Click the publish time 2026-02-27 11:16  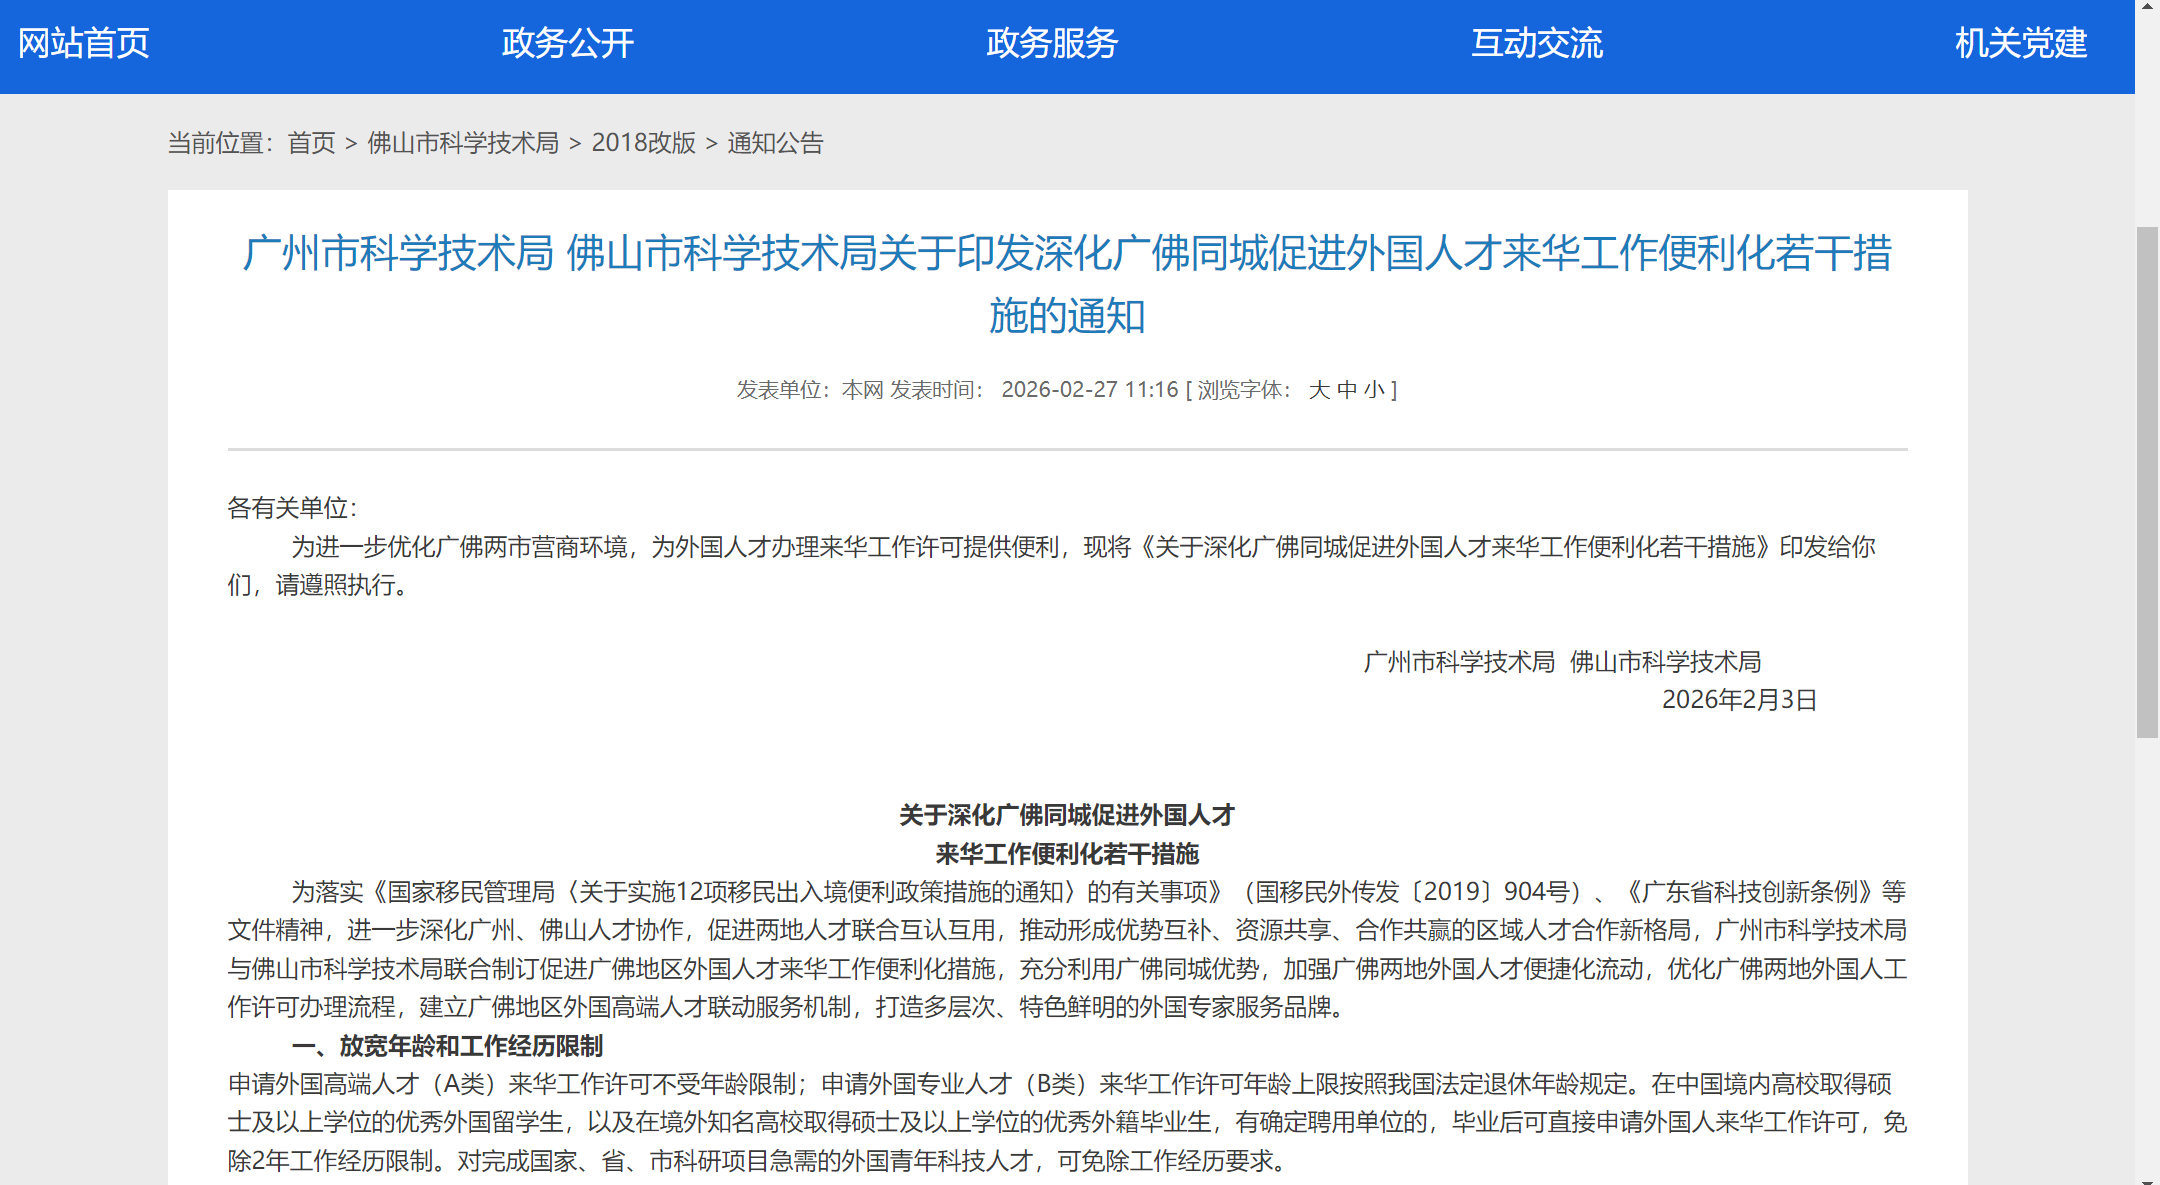(1089, 390)
